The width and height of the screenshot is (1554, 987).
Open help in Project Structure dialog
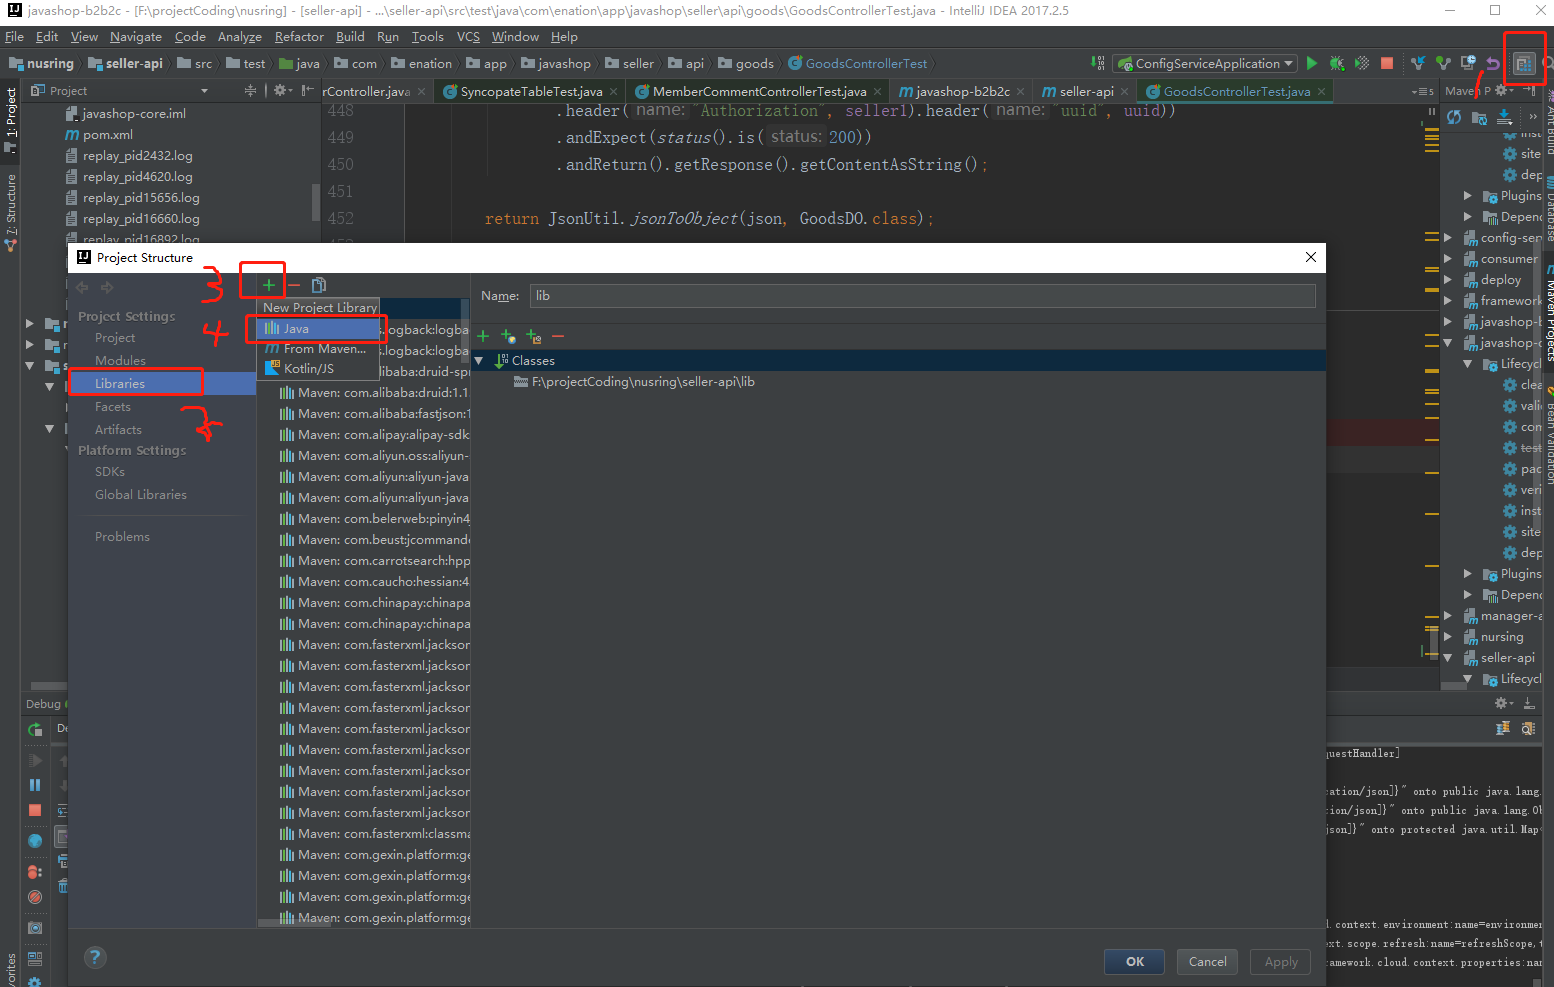(x=95, y=957)
